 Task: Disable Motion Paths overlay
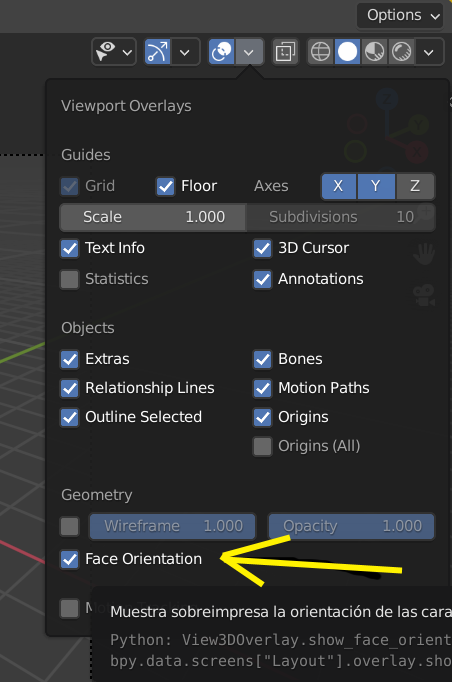262,388
